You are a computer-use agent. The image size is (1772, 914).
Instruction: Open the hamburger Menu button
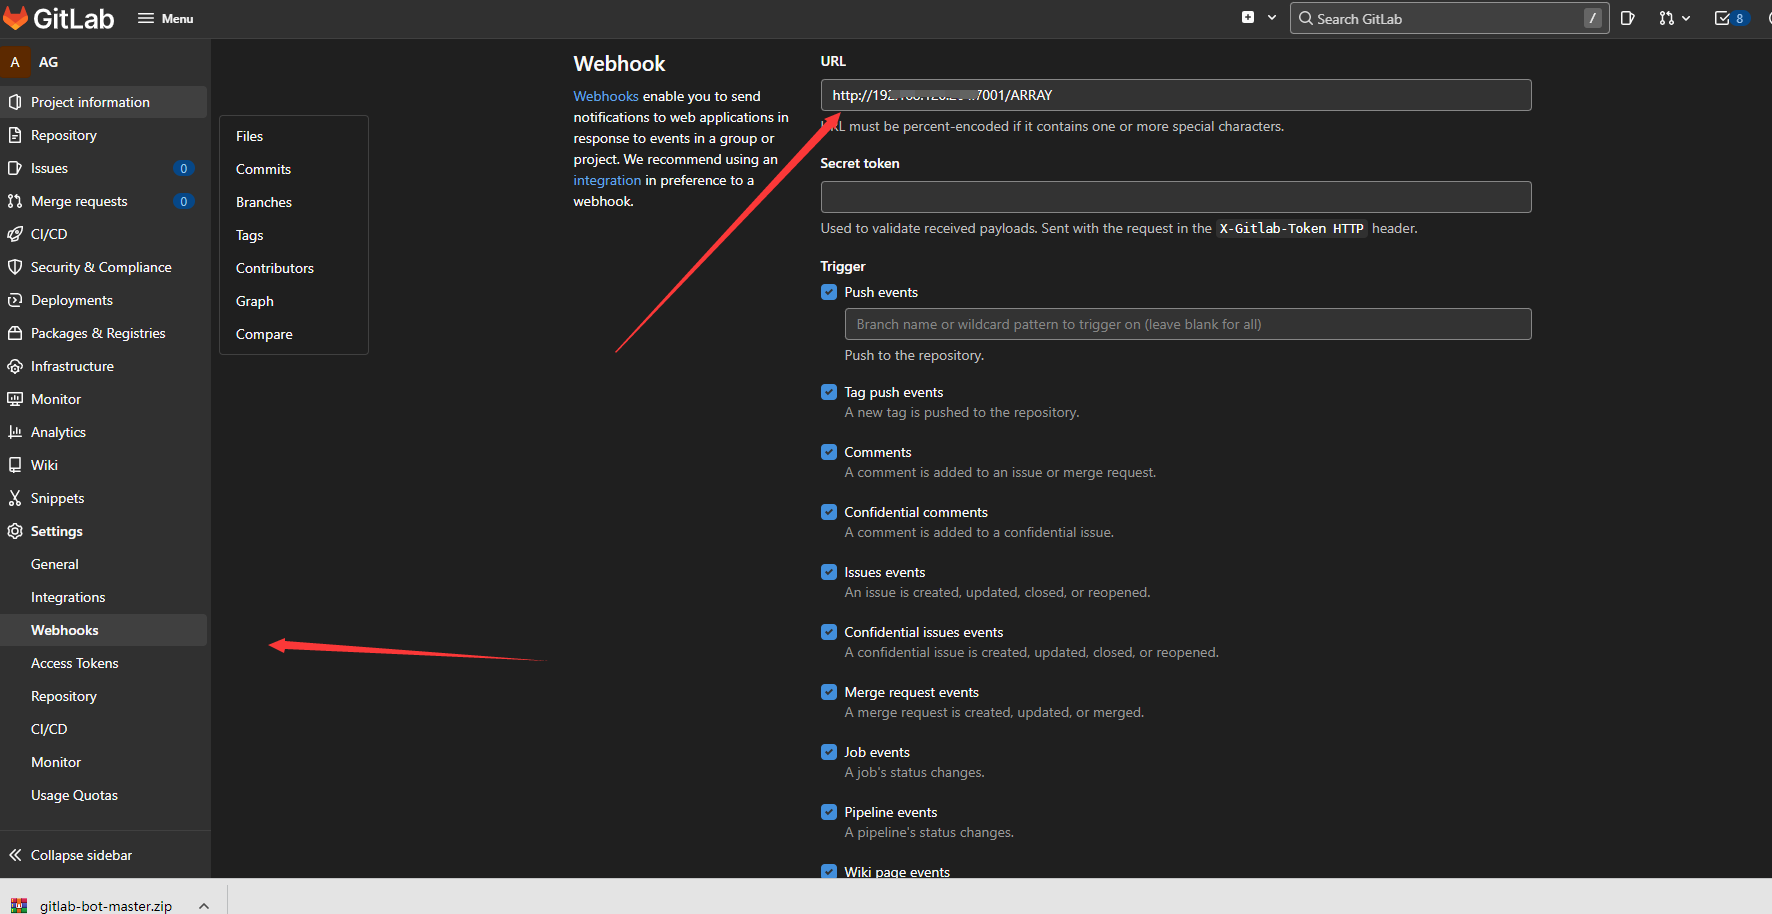click(x=165, y=18)
